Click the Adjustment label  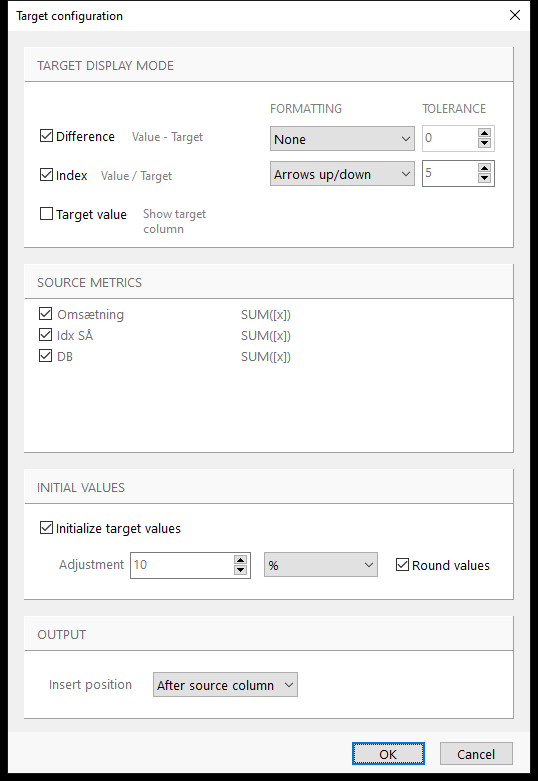pos(91,564)
